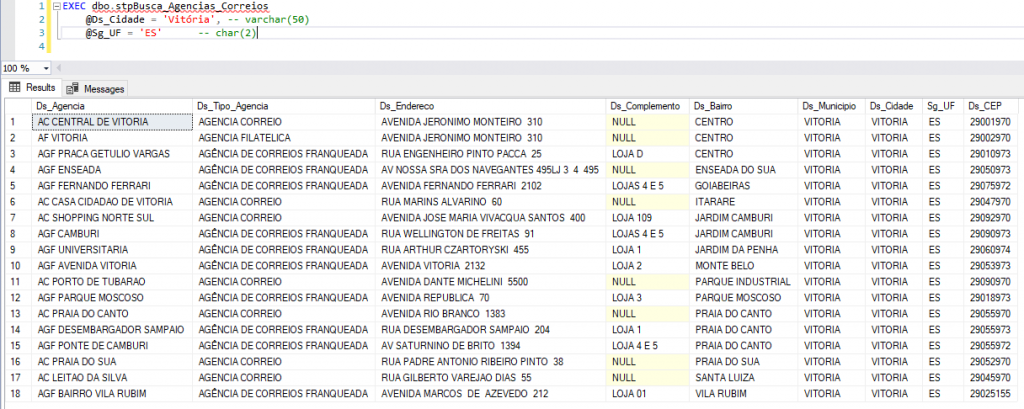Click the Results grid icon
The image size is (1024, 409).
[x=14, y=88]
